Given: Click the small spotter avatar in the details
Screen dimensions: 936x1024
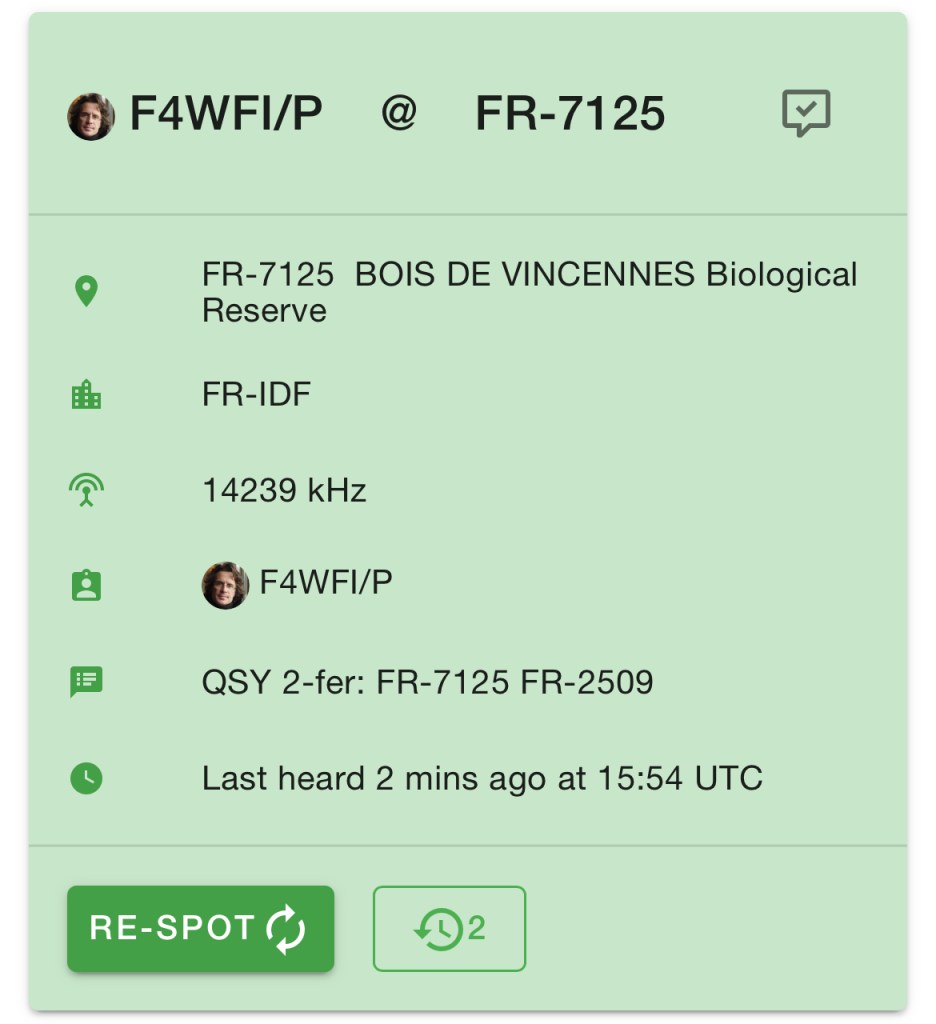Looking at the screenshot, I should (225, 586).
